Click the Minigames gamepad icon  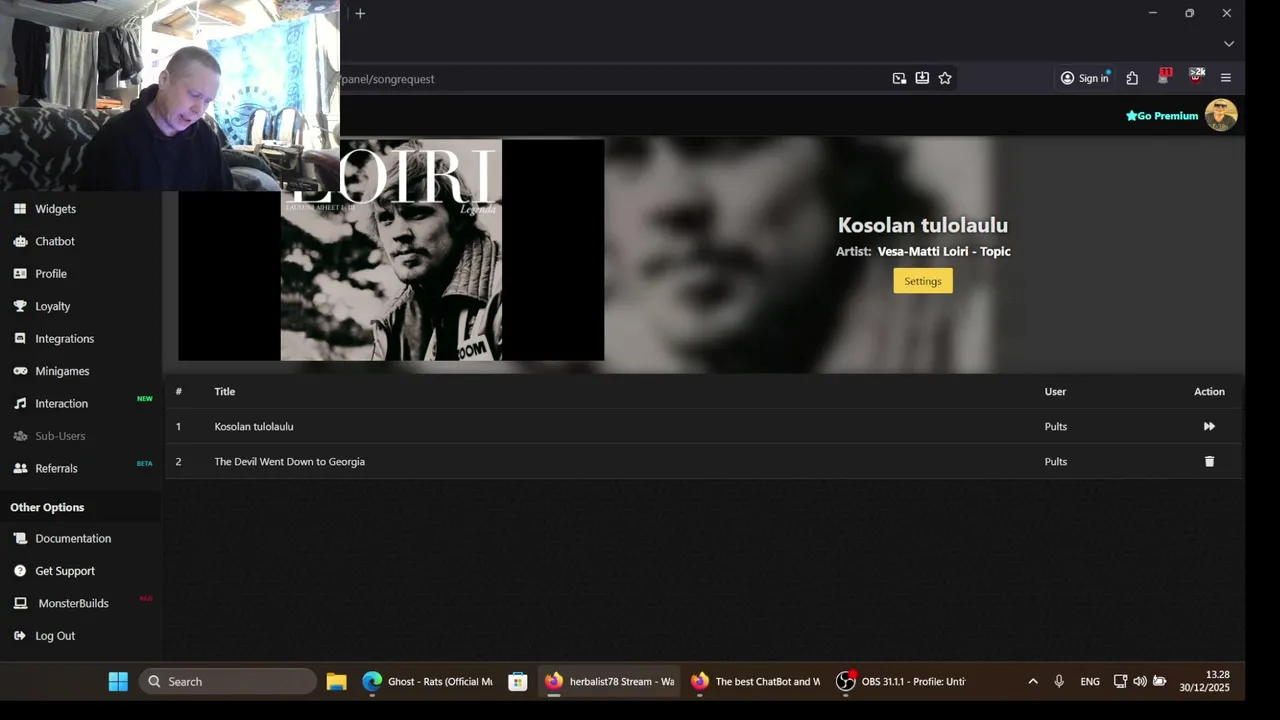click(x=20, y=371)
